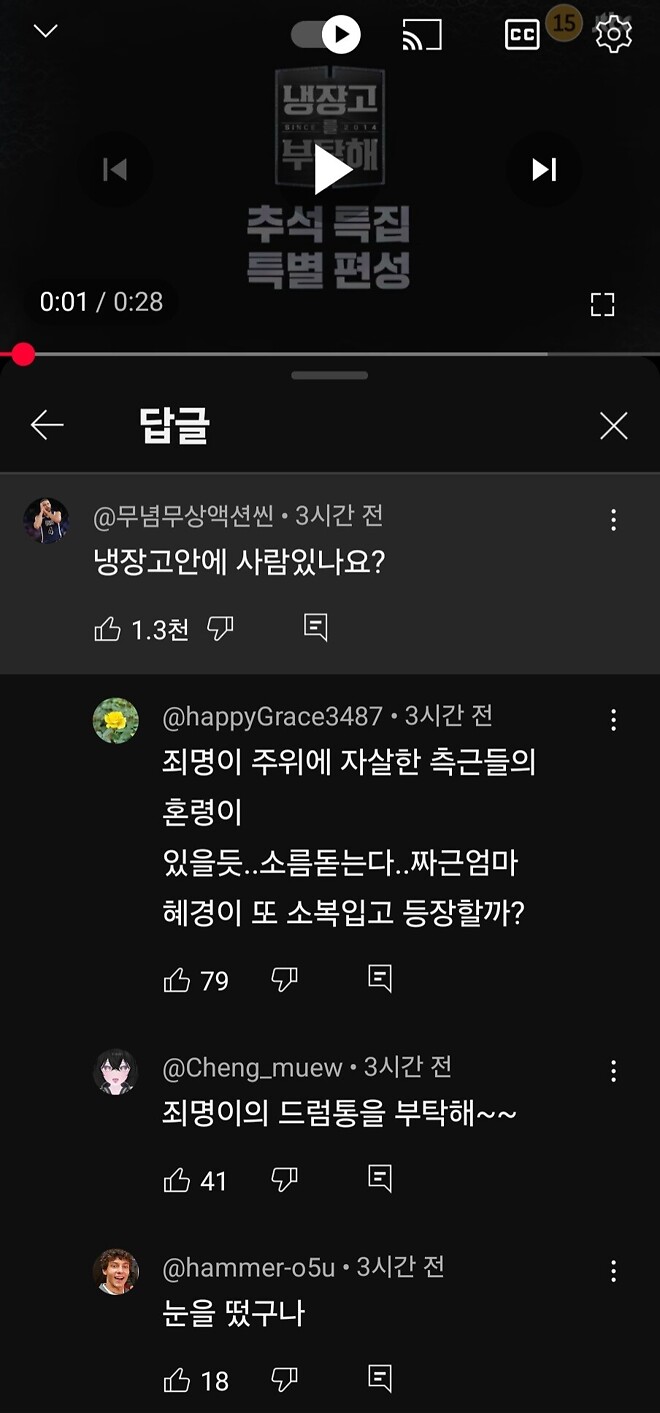Screen dimensions: 660x1413
Task: Enter fullscreen mode icon
Action: [x=602, y=303]
